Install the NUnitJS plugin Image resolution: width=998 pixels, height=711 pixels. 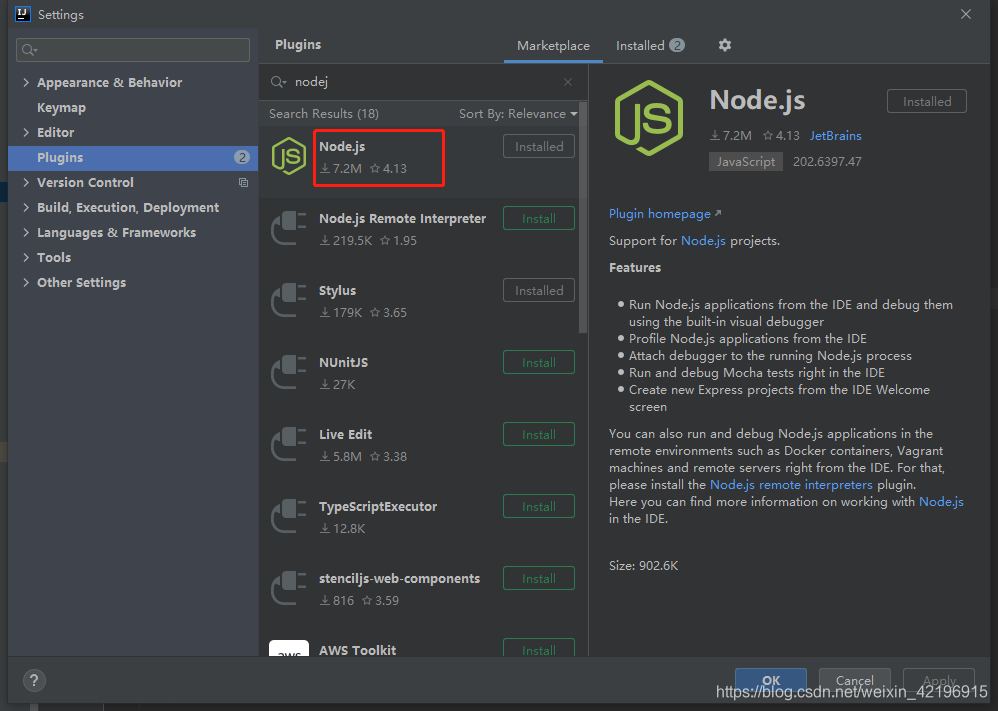tap(538, 362)
